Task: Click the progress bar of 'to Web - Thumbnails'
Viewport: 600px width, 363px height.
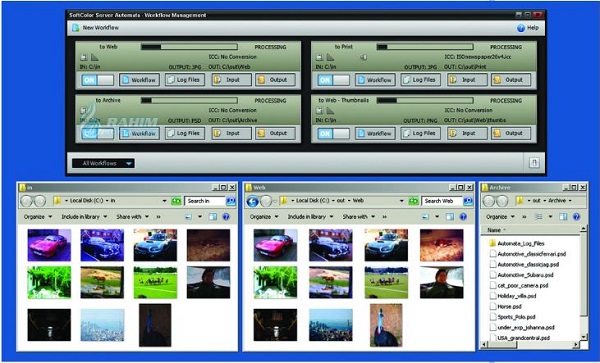Action: [425, 101]
